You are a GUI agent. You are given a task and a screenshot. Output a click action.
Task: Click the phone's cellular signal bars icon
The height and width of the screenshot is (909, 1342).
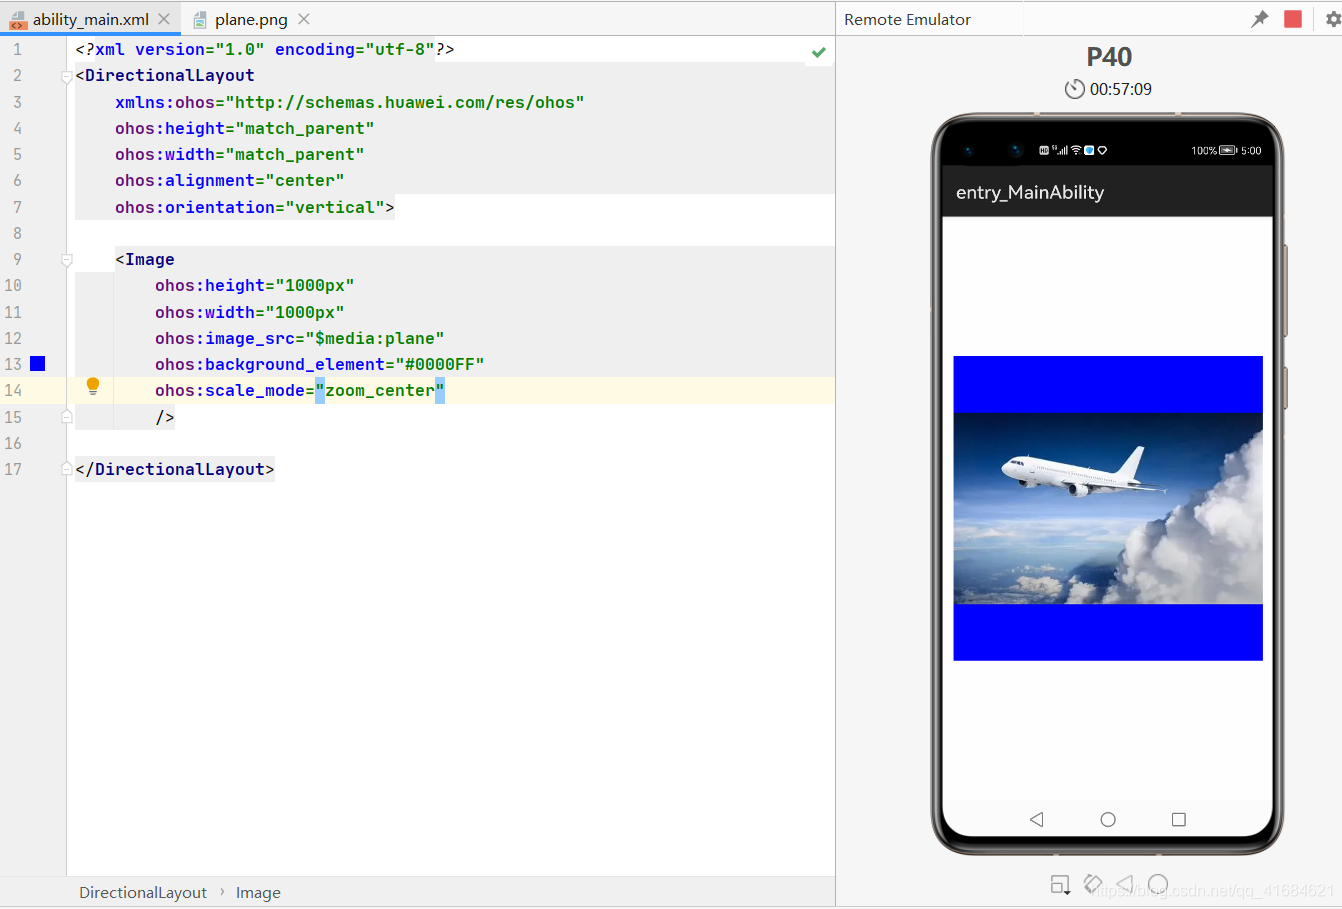coord(1062,151)
